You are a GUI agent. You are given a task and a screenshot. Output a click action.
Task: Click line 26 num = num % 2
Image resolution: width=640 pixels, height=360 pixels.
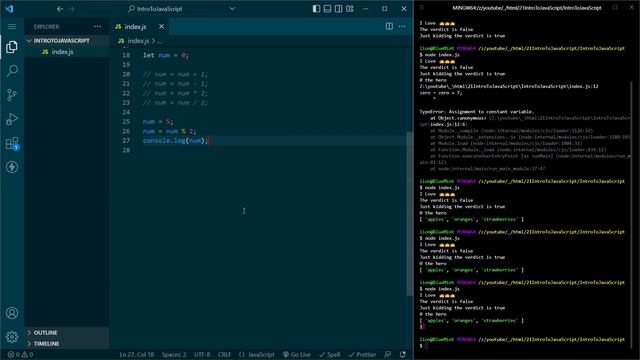pos(169,131)
